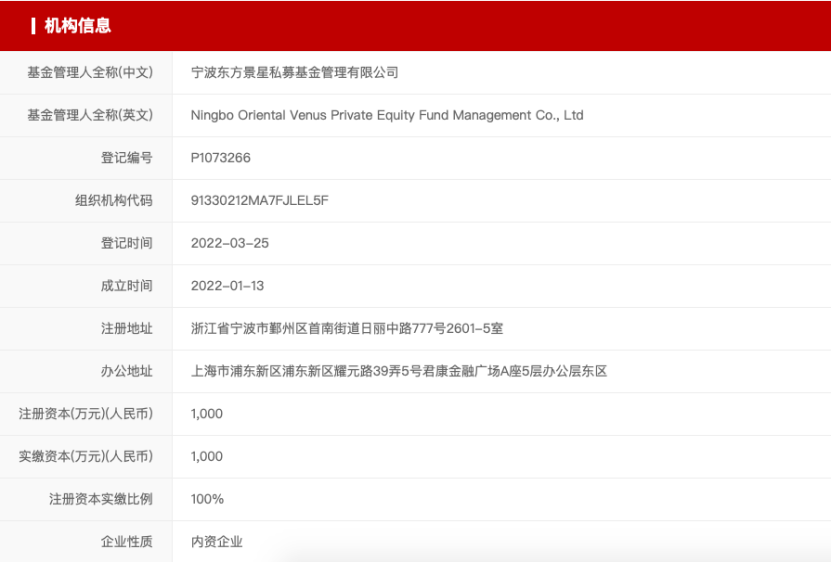Viewport: 831px width, 562px height.
Task: Select label 基金管理人全称(中文)
Action: tap(90, 73)
